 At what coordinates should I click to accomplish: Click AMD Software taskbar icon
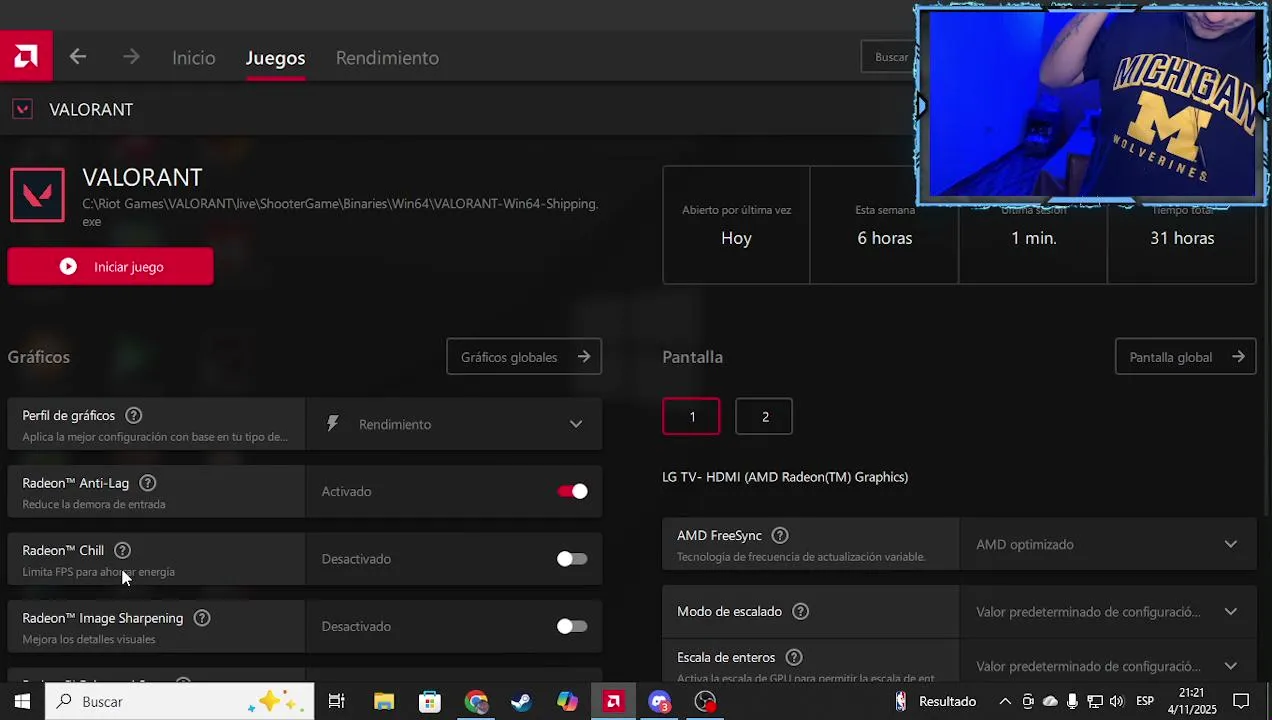pos(613,701)
